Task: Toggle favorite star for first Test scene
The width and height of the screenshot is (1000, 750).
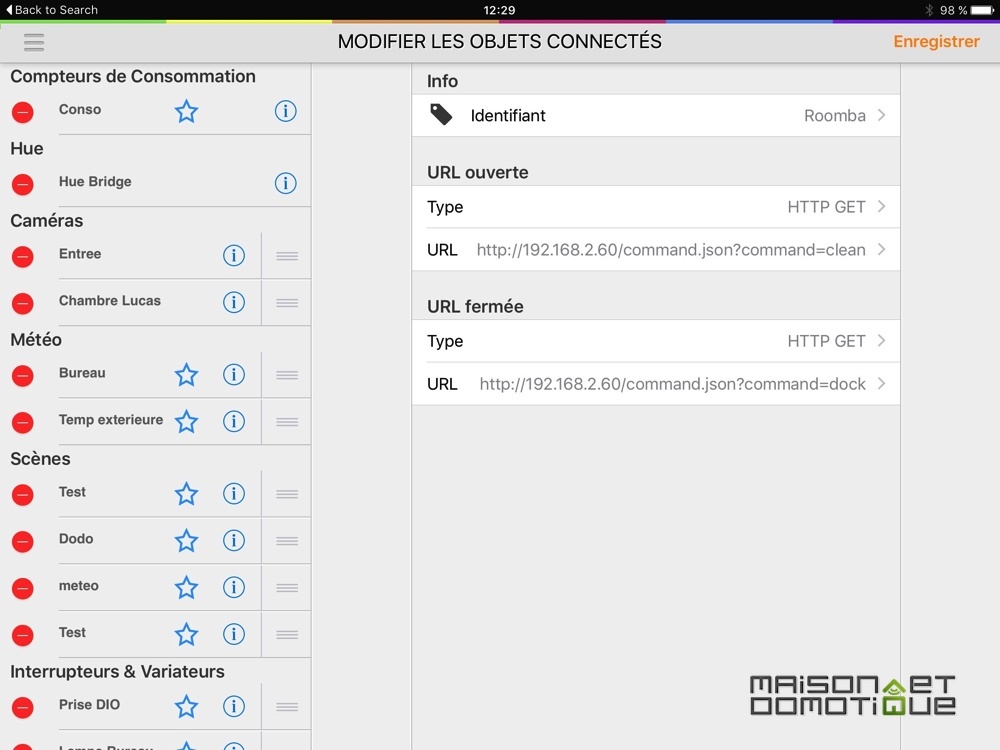Action: 186,494
